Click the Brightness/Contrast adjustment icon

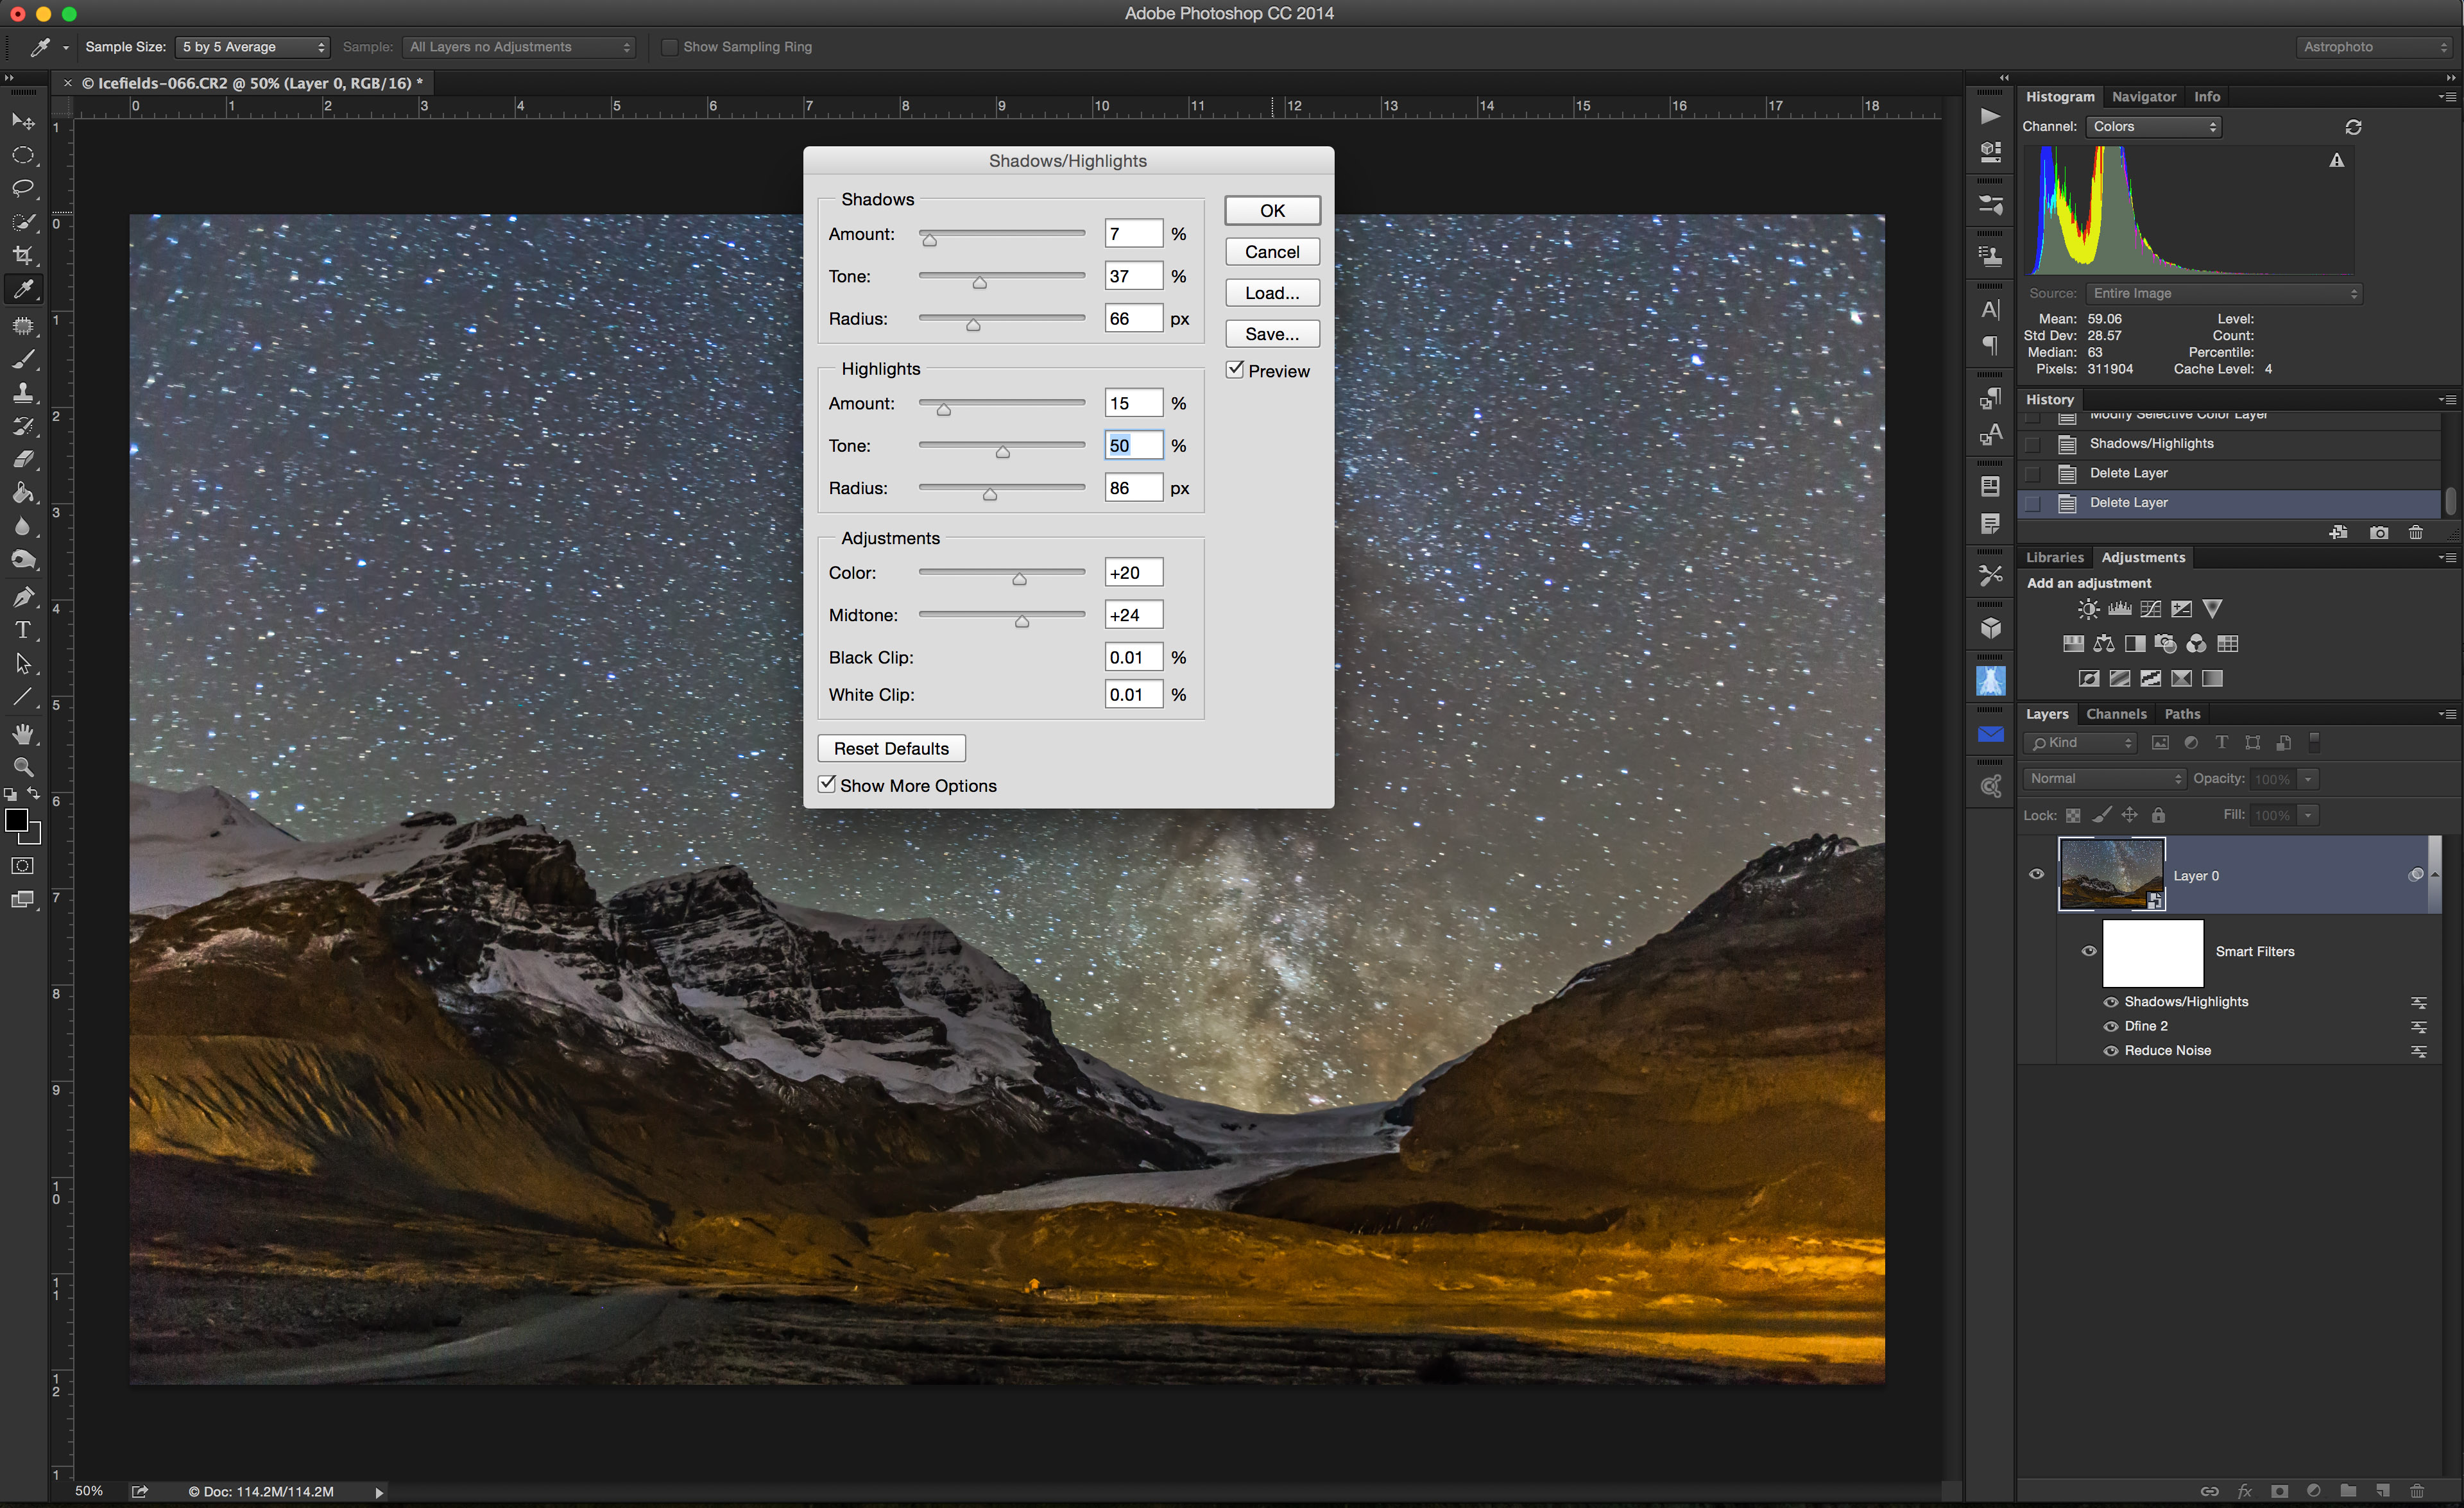[2088, 609]
